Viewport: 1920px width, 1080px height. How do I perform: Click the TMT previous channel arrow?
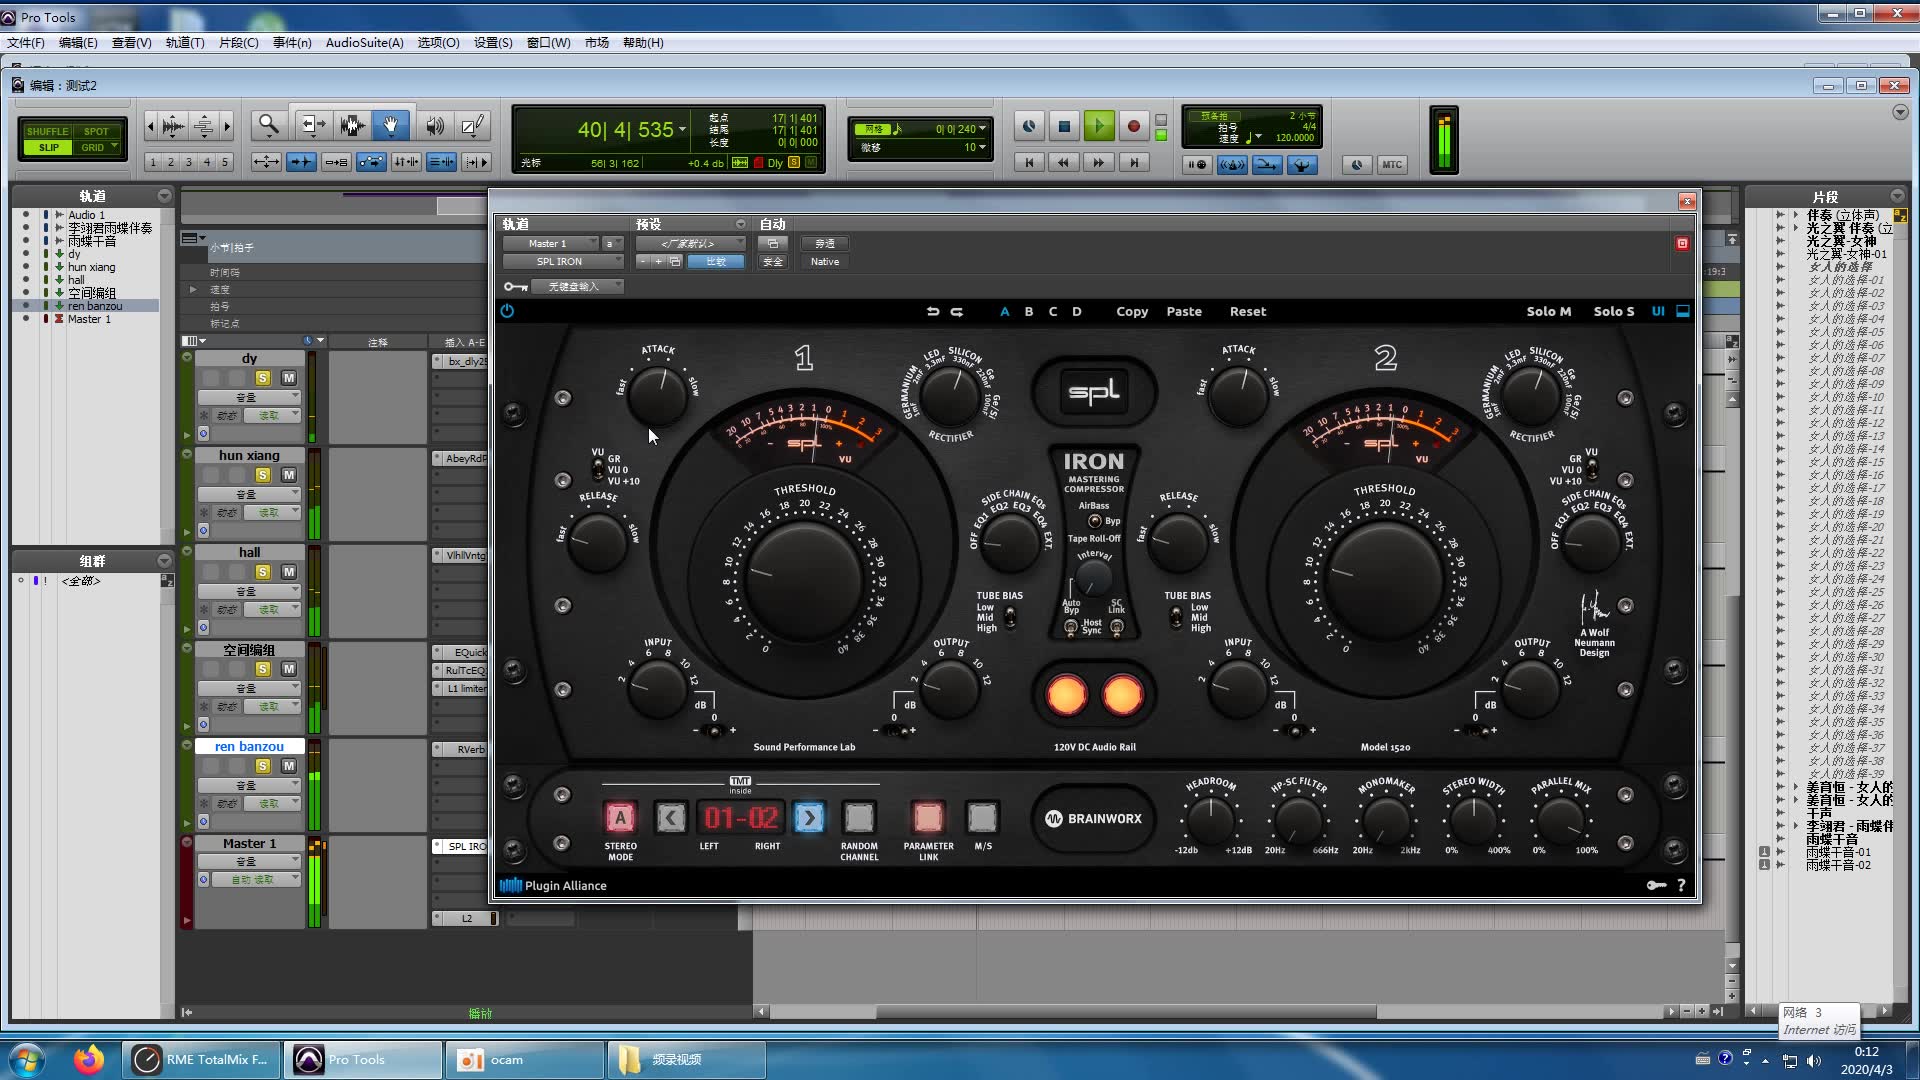tap(671, 818)
